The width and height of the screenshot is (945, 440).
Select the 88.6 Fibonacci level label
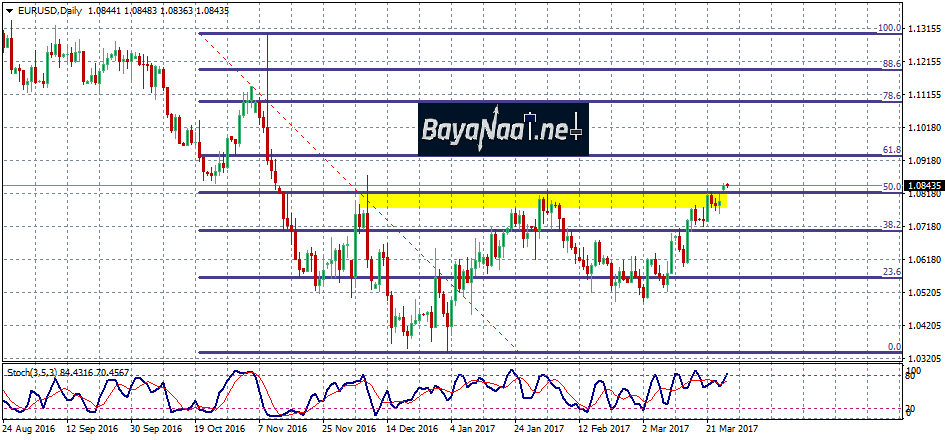(x=892, y=63)
